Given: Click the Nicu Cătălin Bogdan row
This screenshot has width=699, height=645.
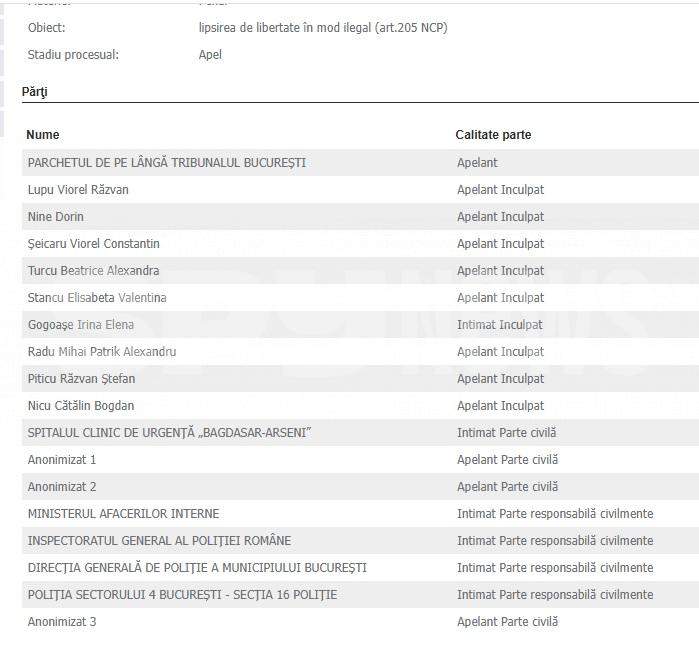Looking at the screenshot, I should coord(360,406).
